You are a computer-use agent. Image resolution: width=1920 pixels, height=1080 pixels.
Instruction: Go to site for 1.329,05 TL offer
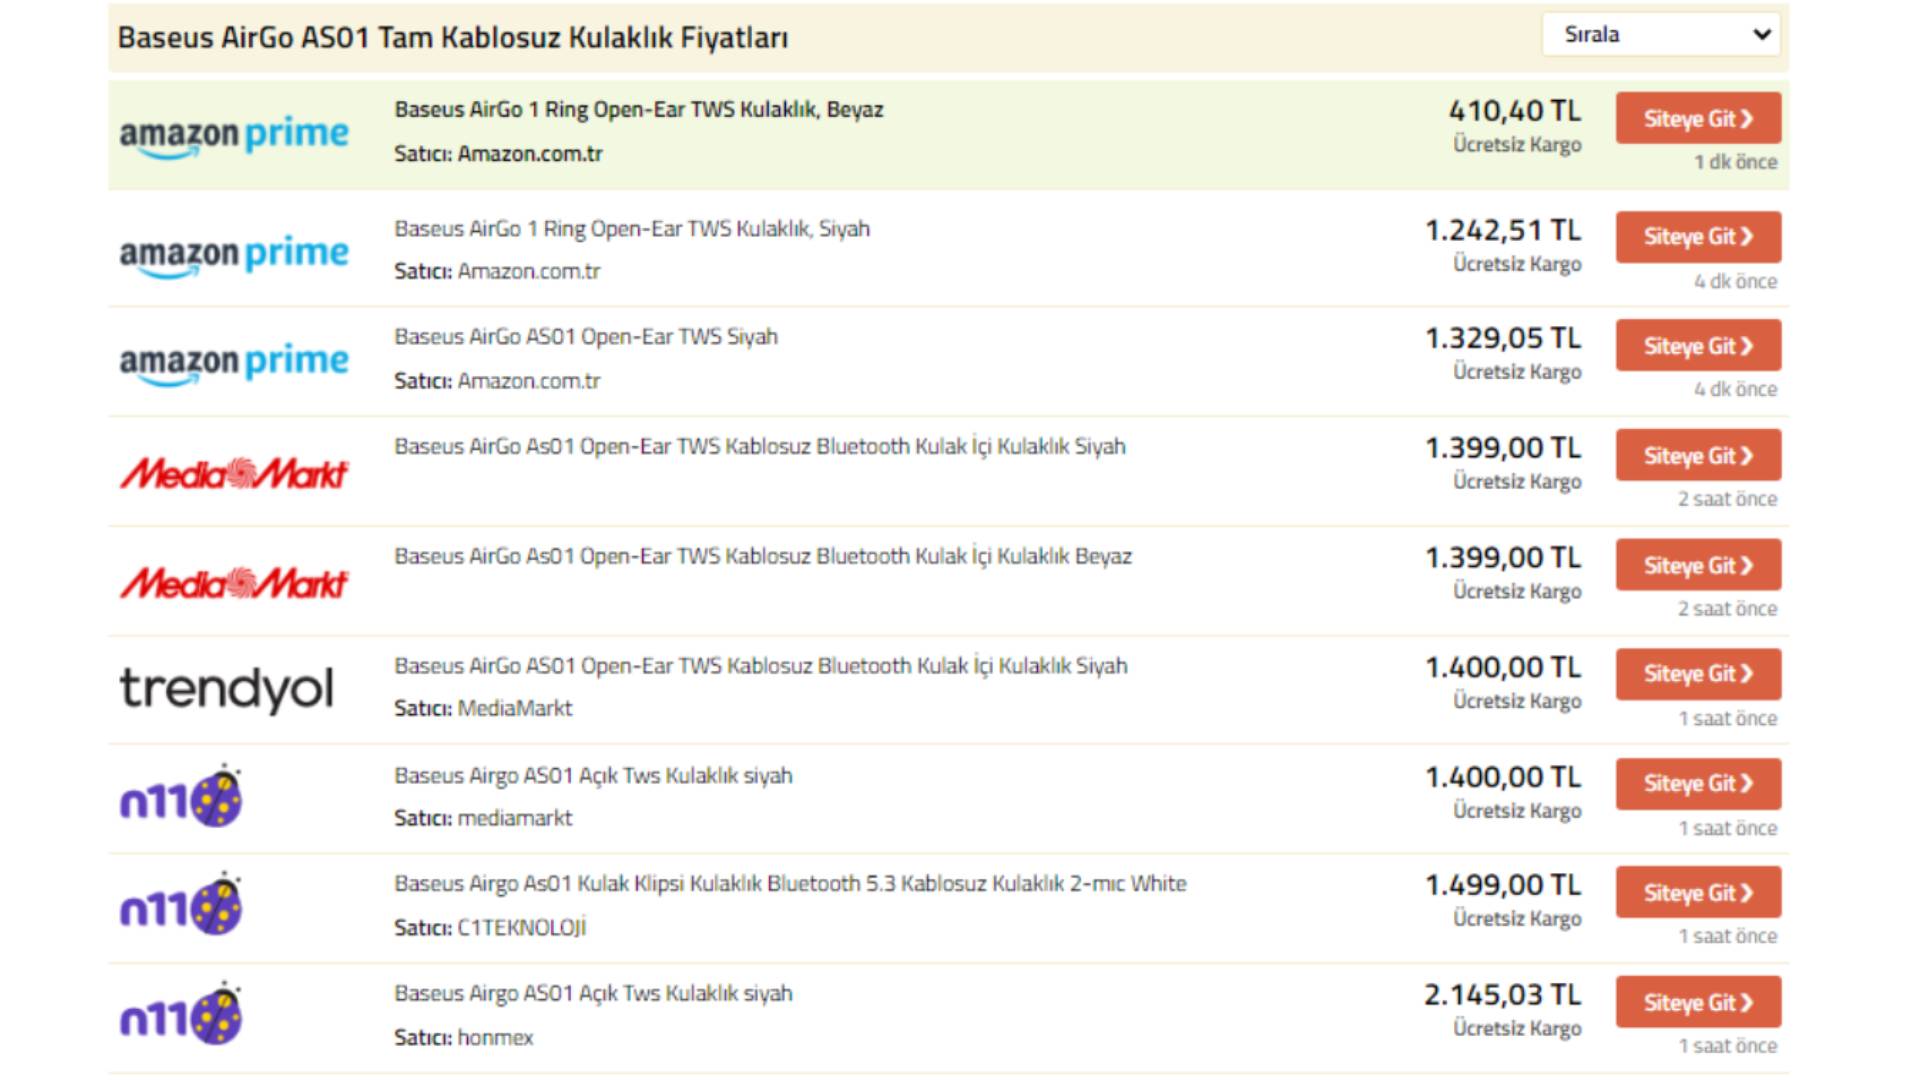click(1698, 346)
